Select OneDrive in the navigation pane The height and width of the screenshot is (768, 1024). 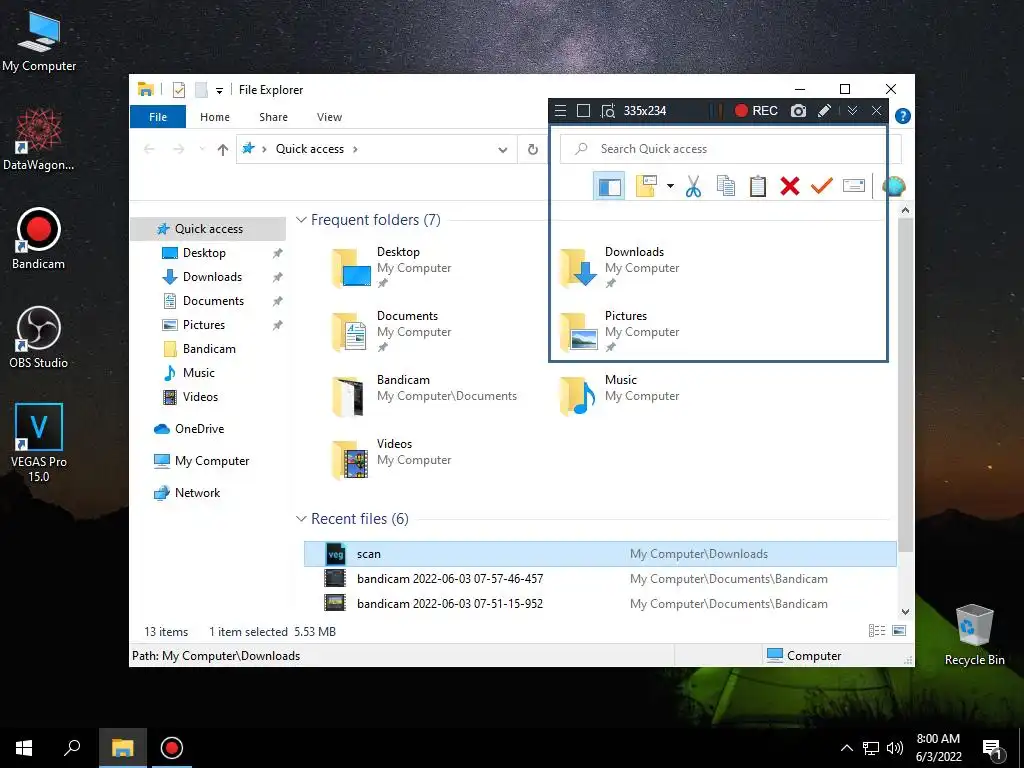coord(199,429)
